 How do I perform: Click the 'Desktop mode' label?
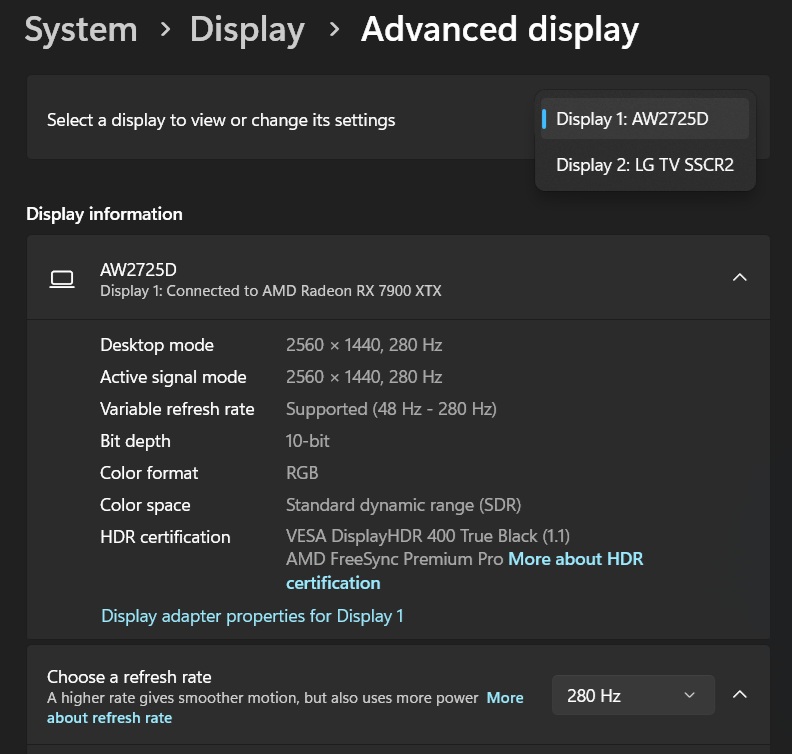point(157,345)
